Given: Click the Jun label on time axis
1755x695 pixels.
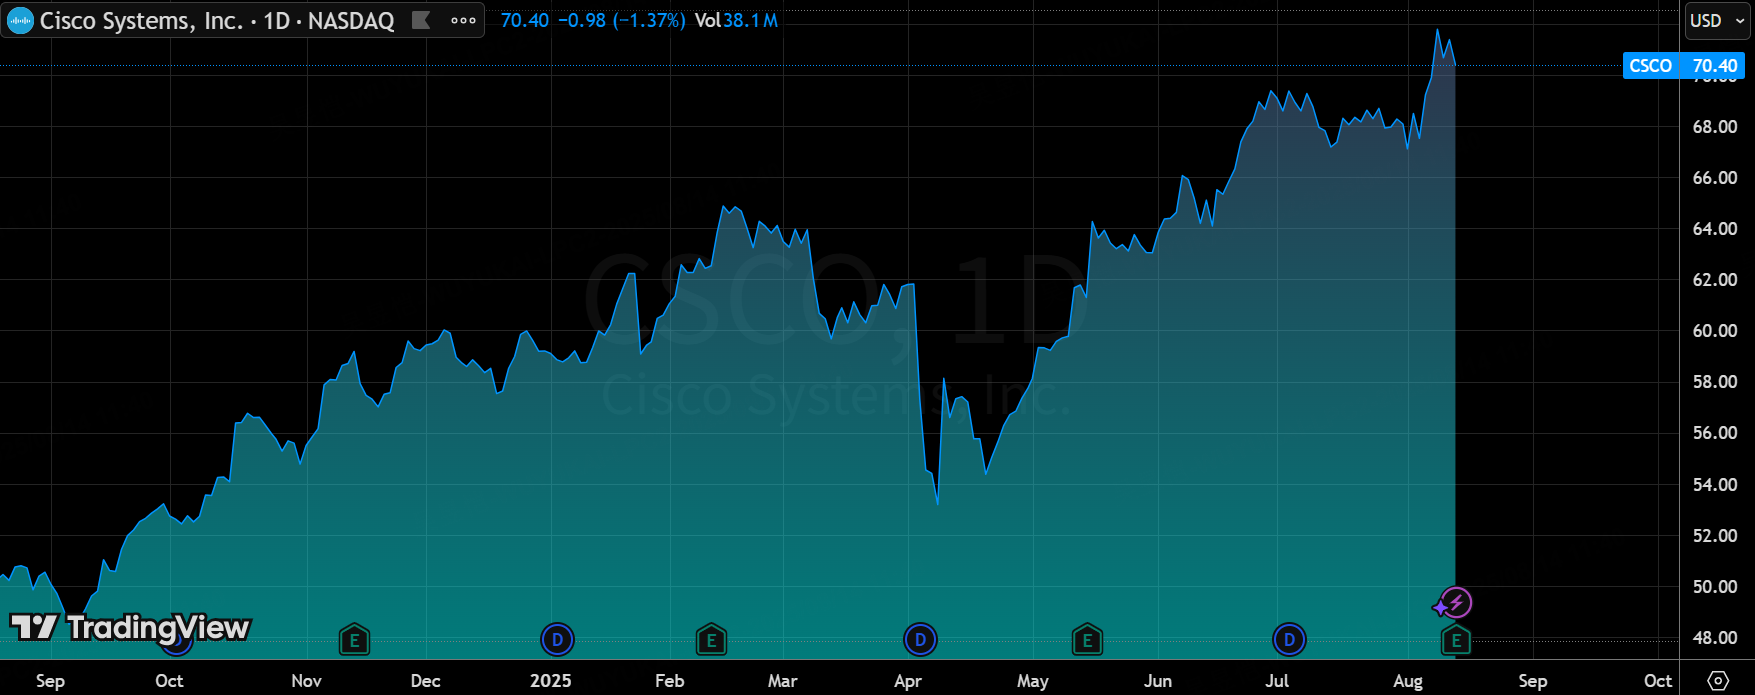Looking at the screenshot, I should pyautogui.click(x=1157, y=681).
